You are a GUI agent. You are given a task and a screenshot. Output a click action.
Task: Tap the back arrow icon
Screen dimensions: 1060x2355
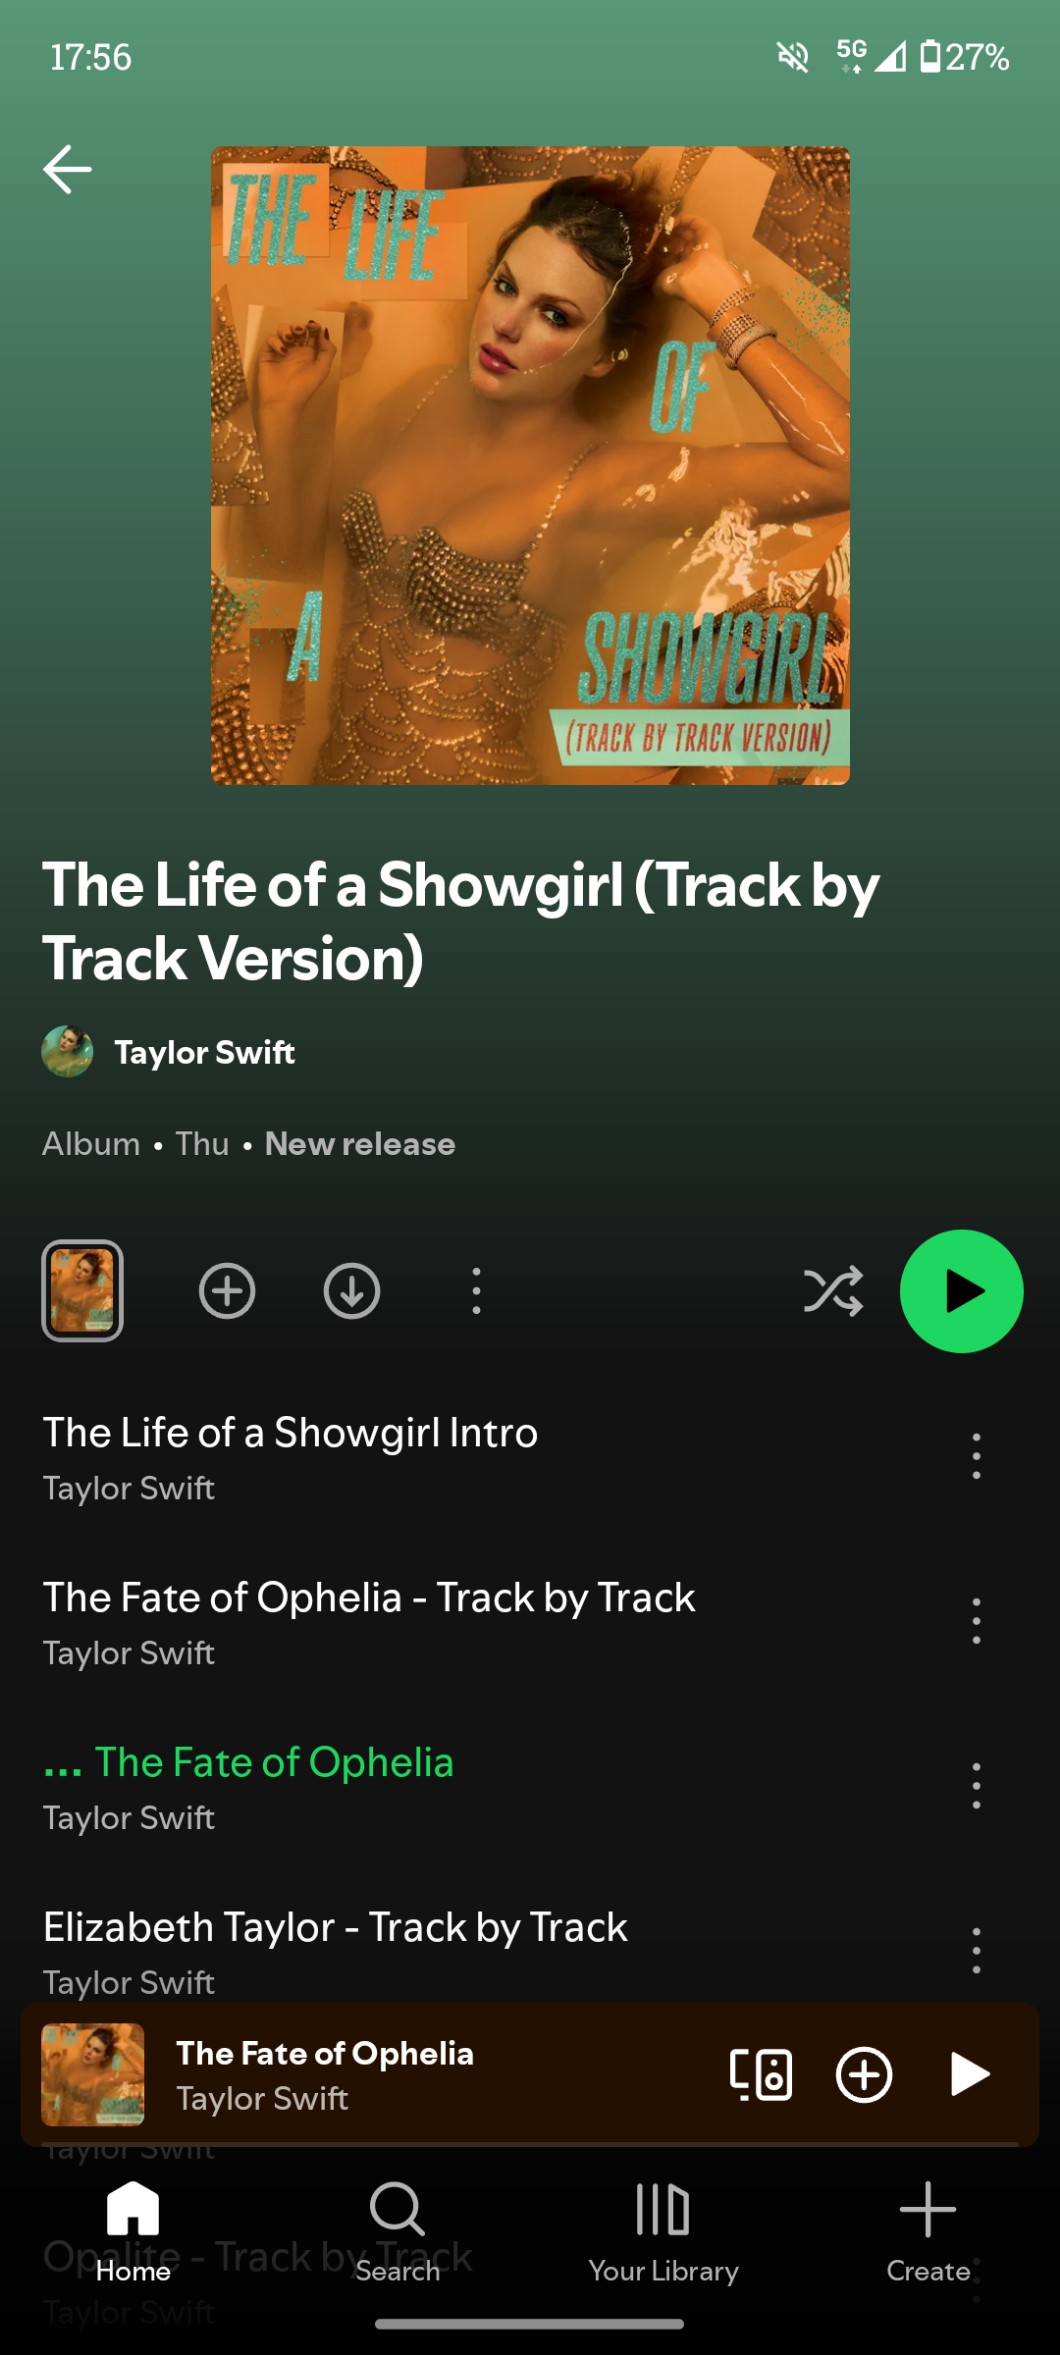(67, 169)
